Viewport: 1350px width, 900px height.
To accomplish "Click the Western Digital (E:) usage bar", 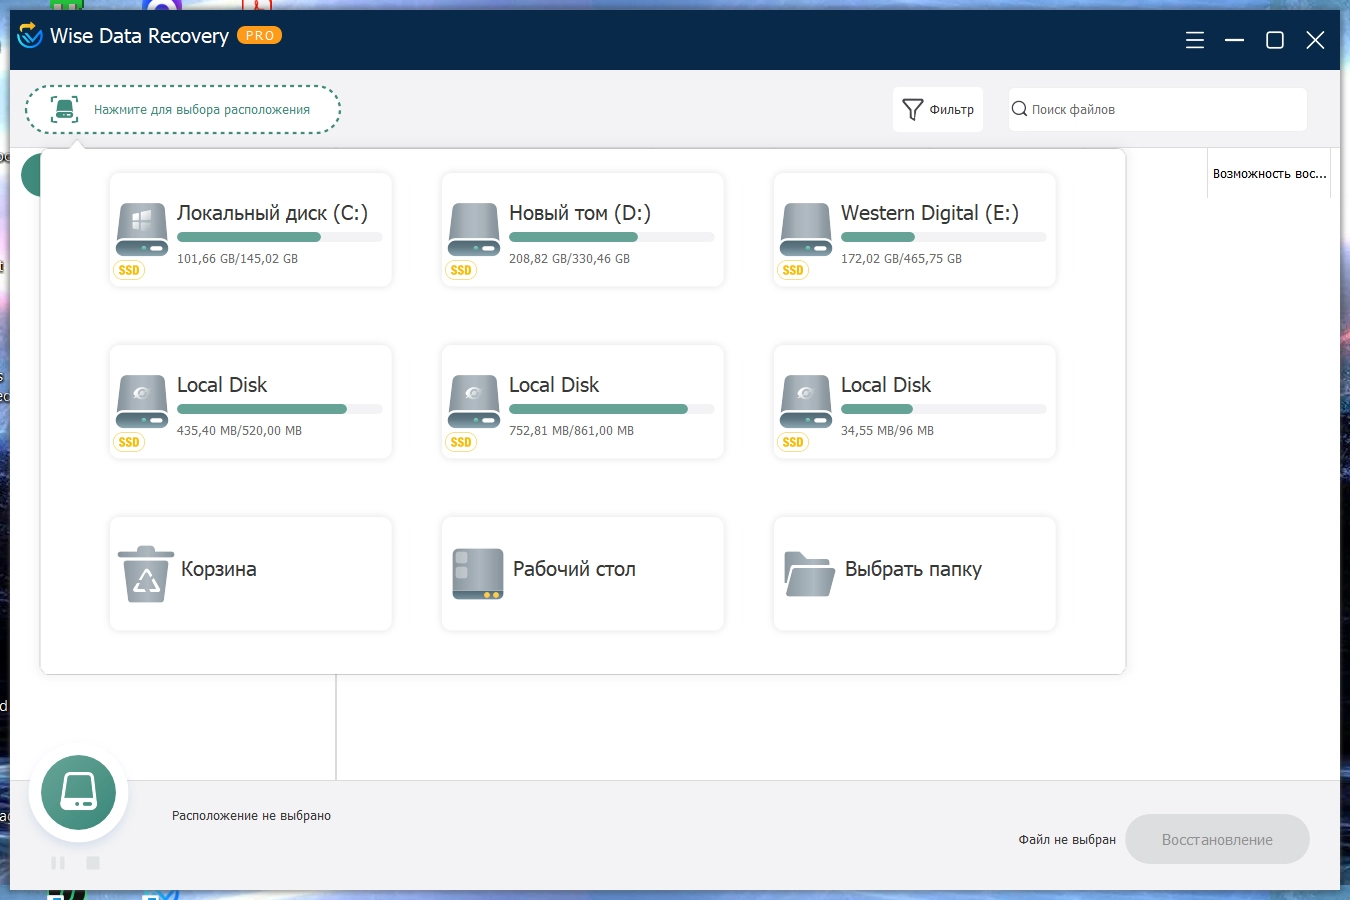I will pyautogui.click(x=944, y=237).
